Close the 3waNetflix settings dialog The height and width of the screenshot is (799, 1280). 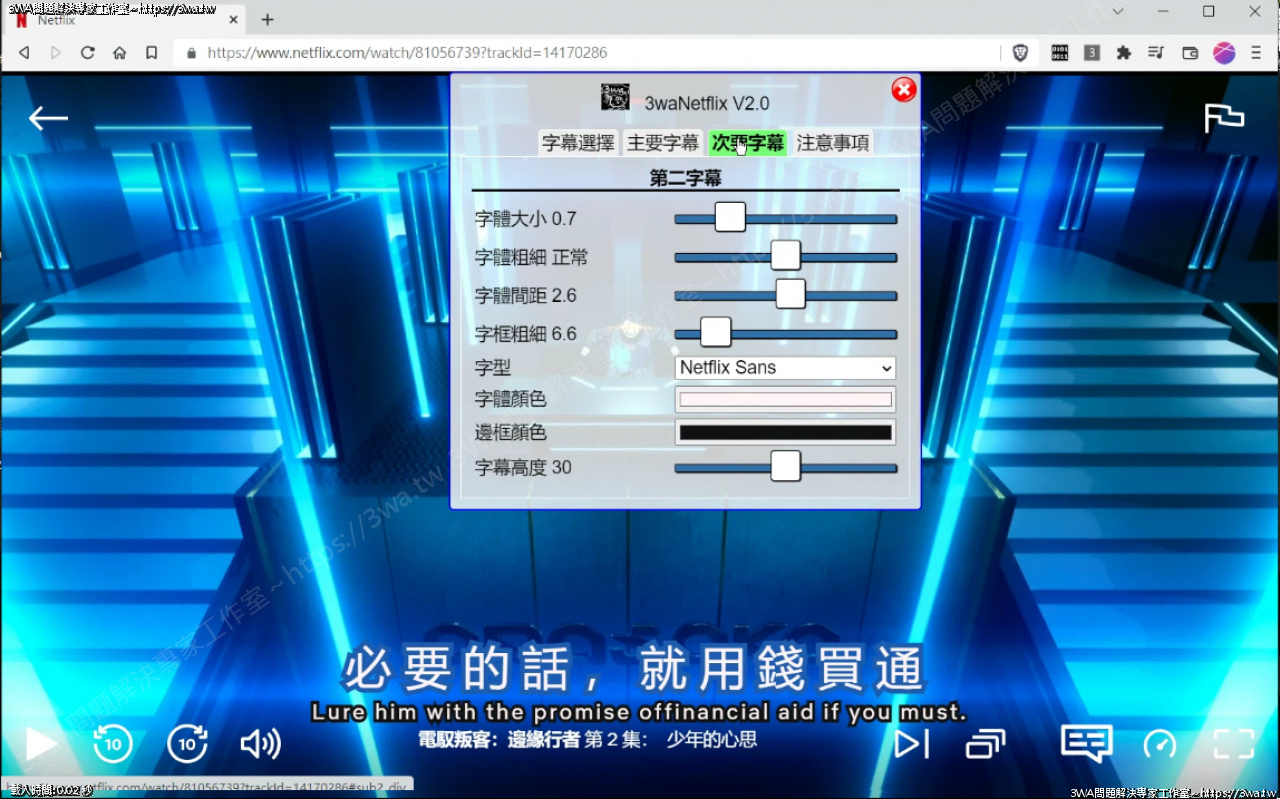pyautogui.click(x=903, y=89)
